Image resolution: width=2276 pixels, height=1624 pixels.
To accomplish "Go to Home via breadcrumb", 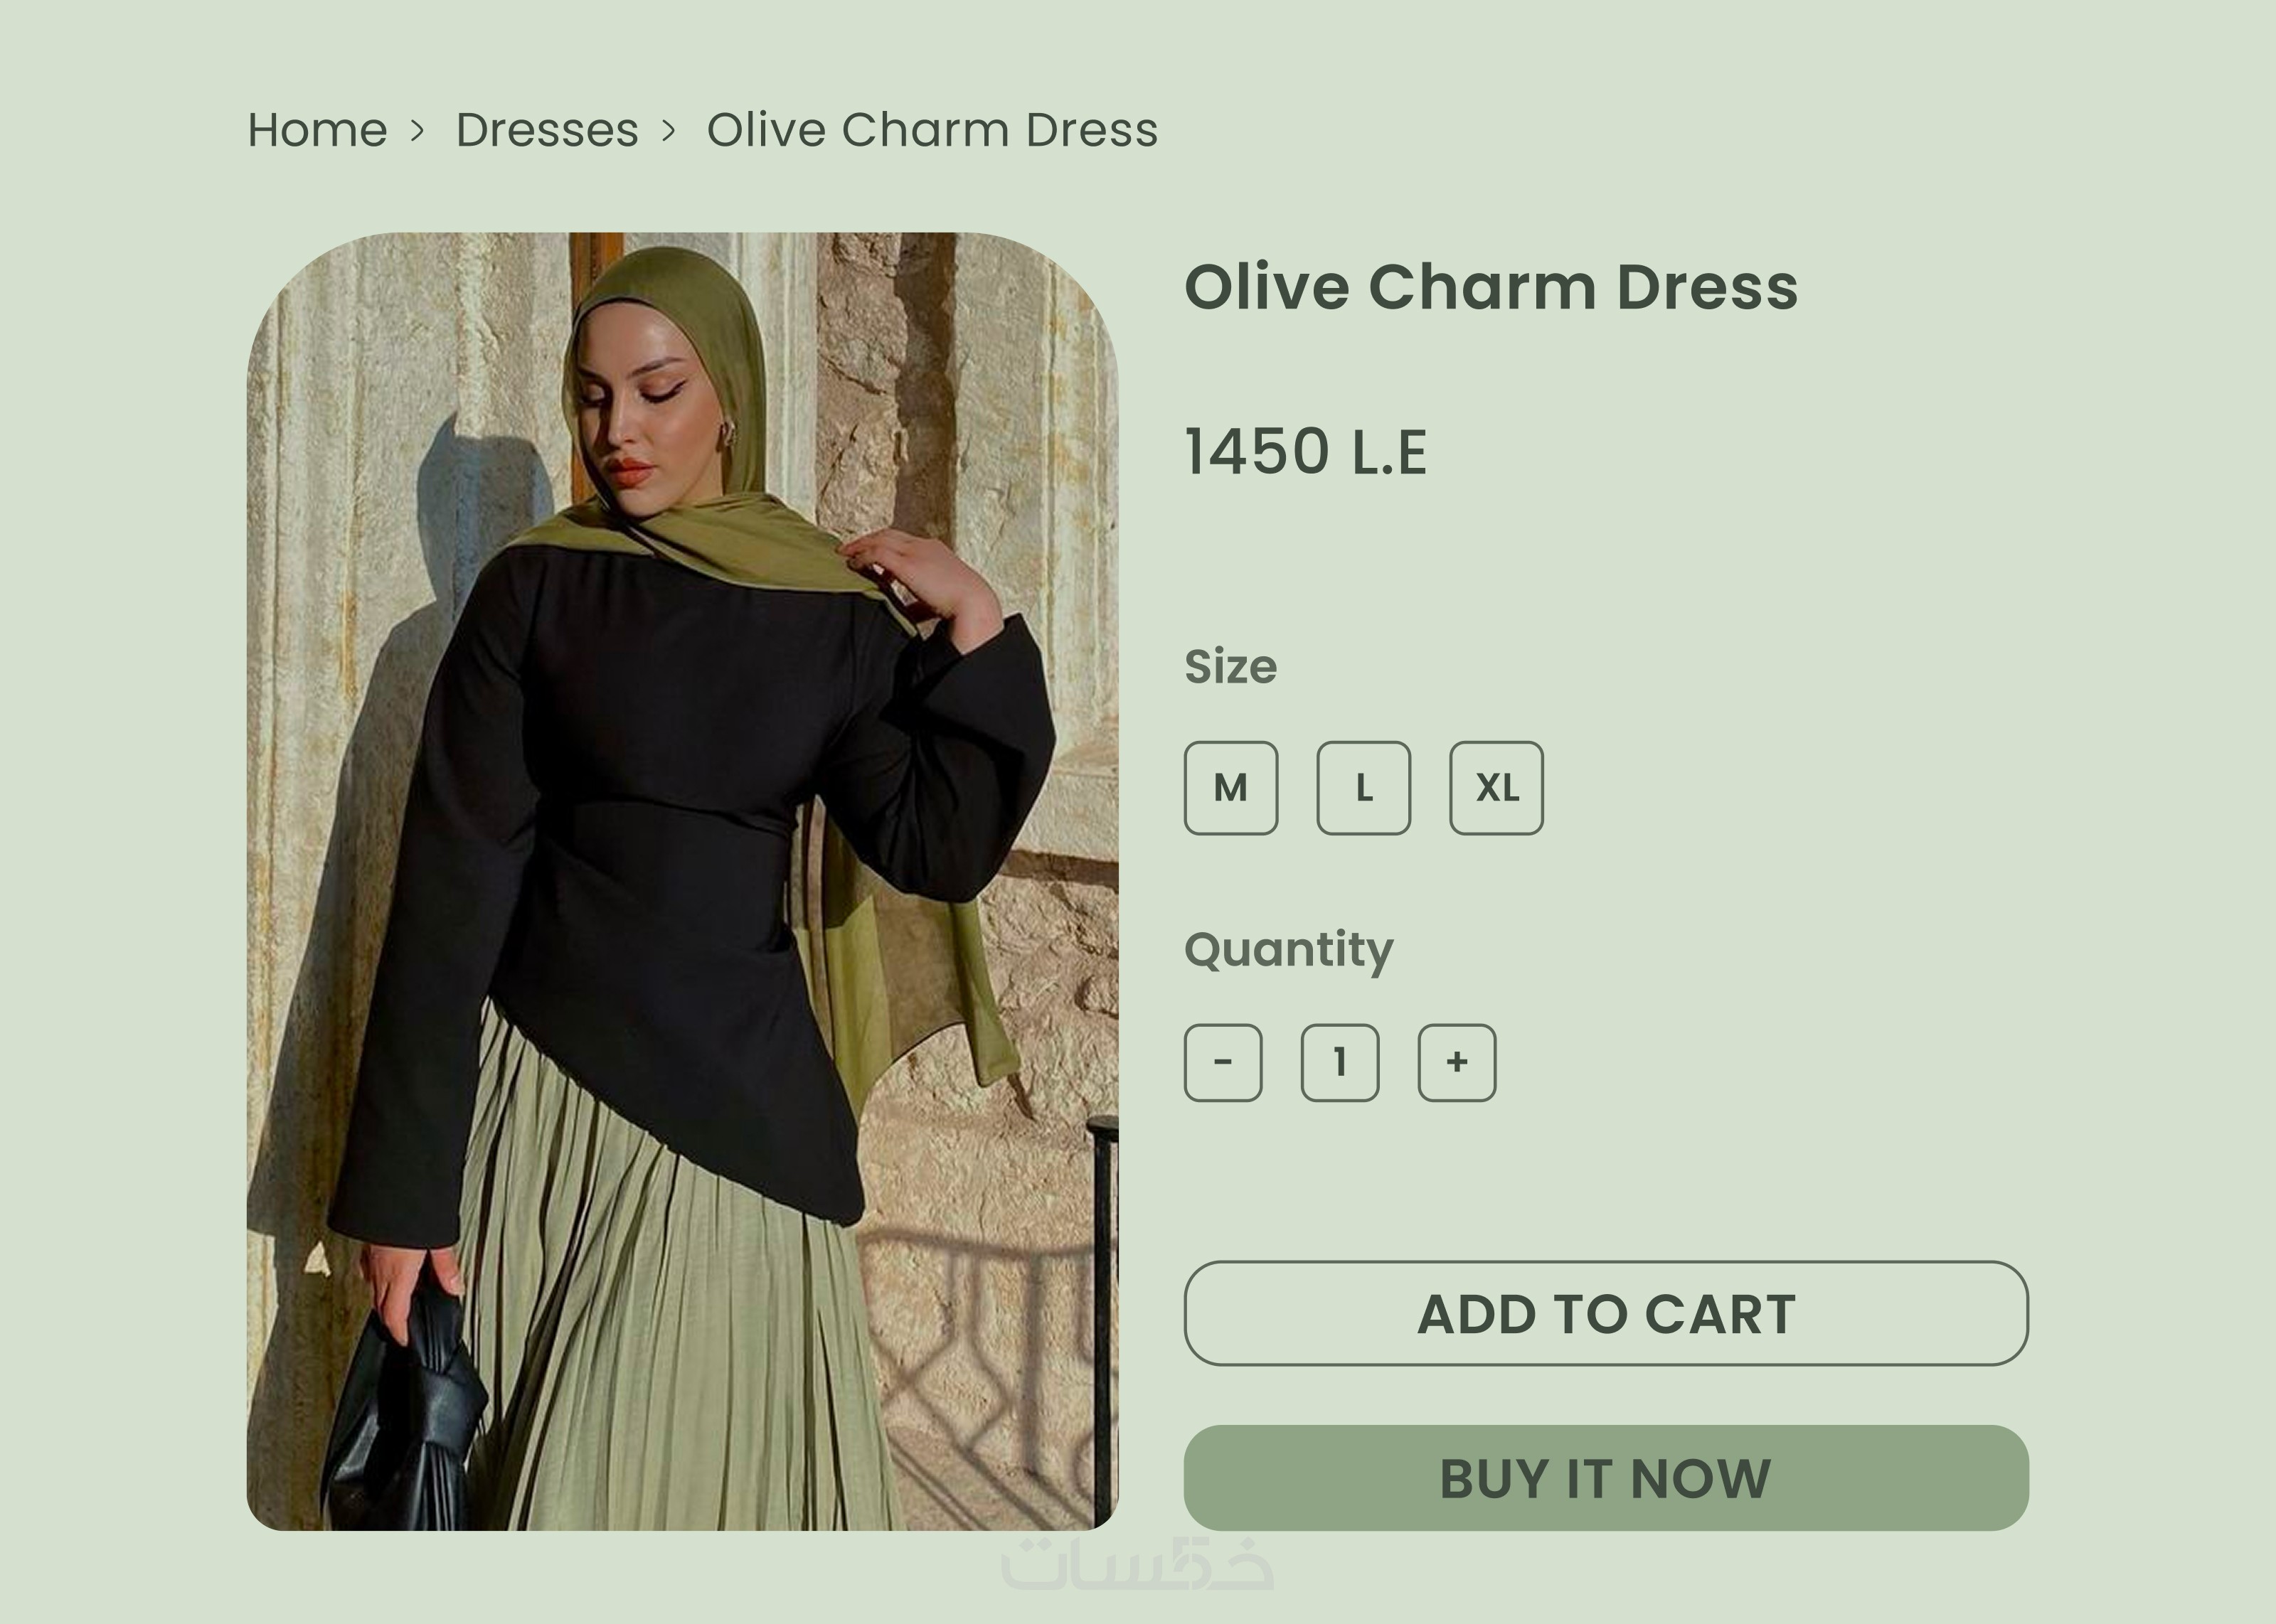I will (x=317, y=130).
